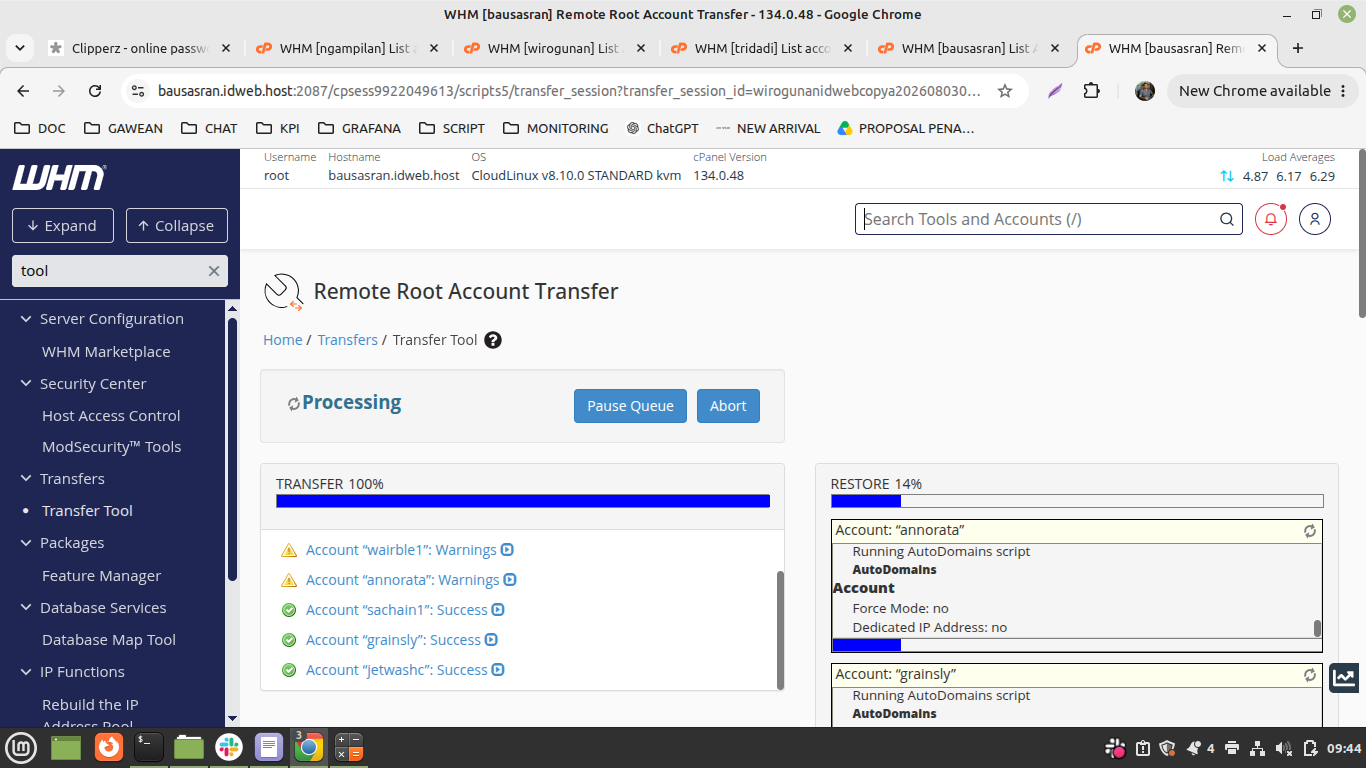Clear the sidebar search with the X icon
This screenshot has width=1366, height=768.
[213, 271]
